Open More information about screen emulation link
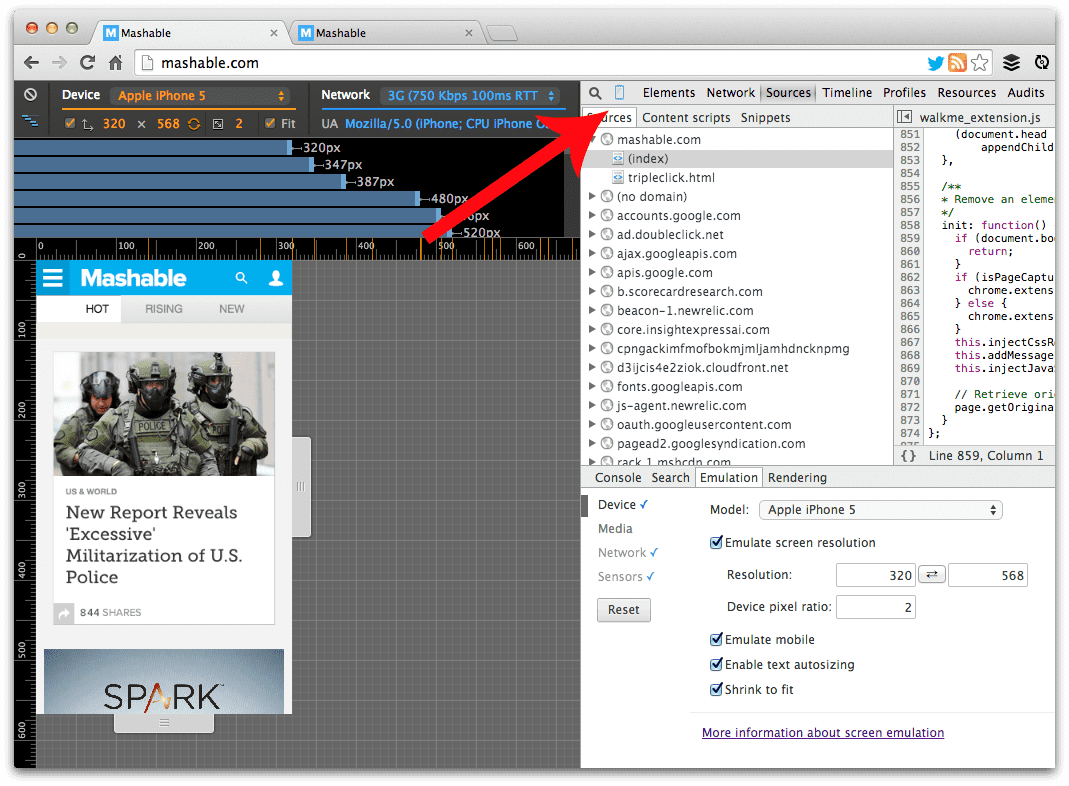The height and width of the screenshot is (786, 1069). pos(823,733)
